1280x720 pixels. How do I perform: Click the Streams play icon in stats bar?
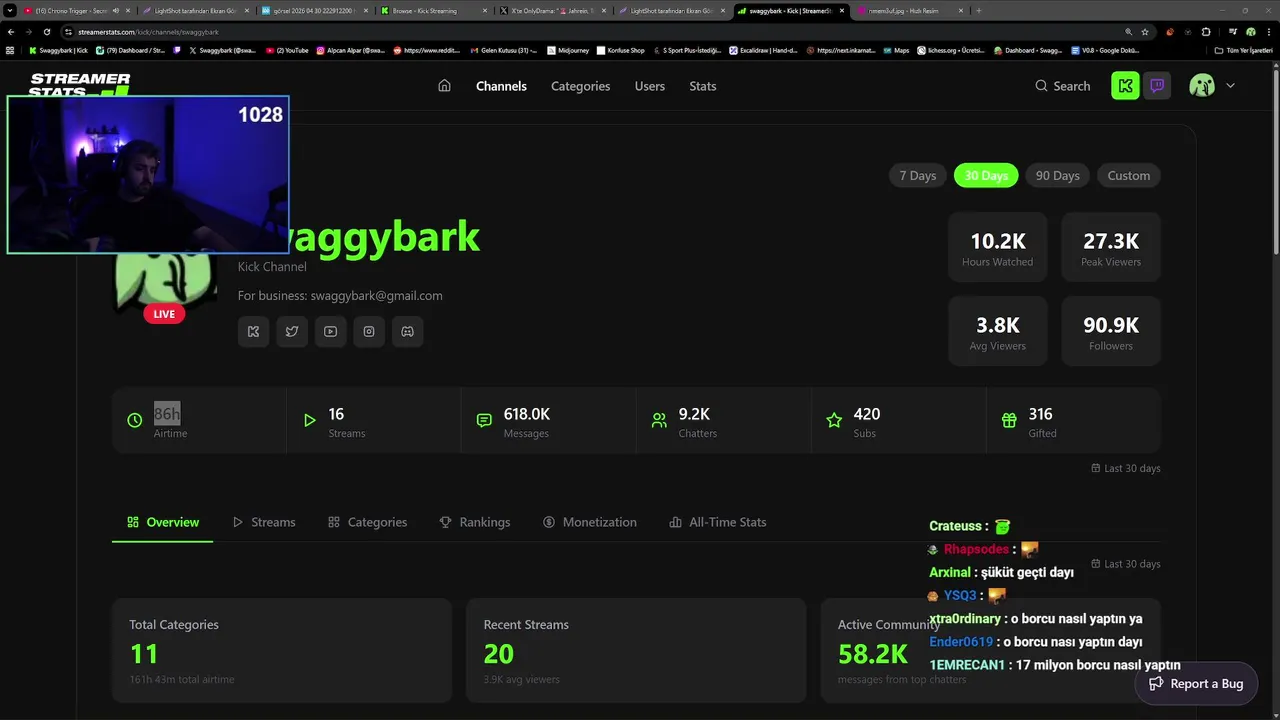(310, 421)
